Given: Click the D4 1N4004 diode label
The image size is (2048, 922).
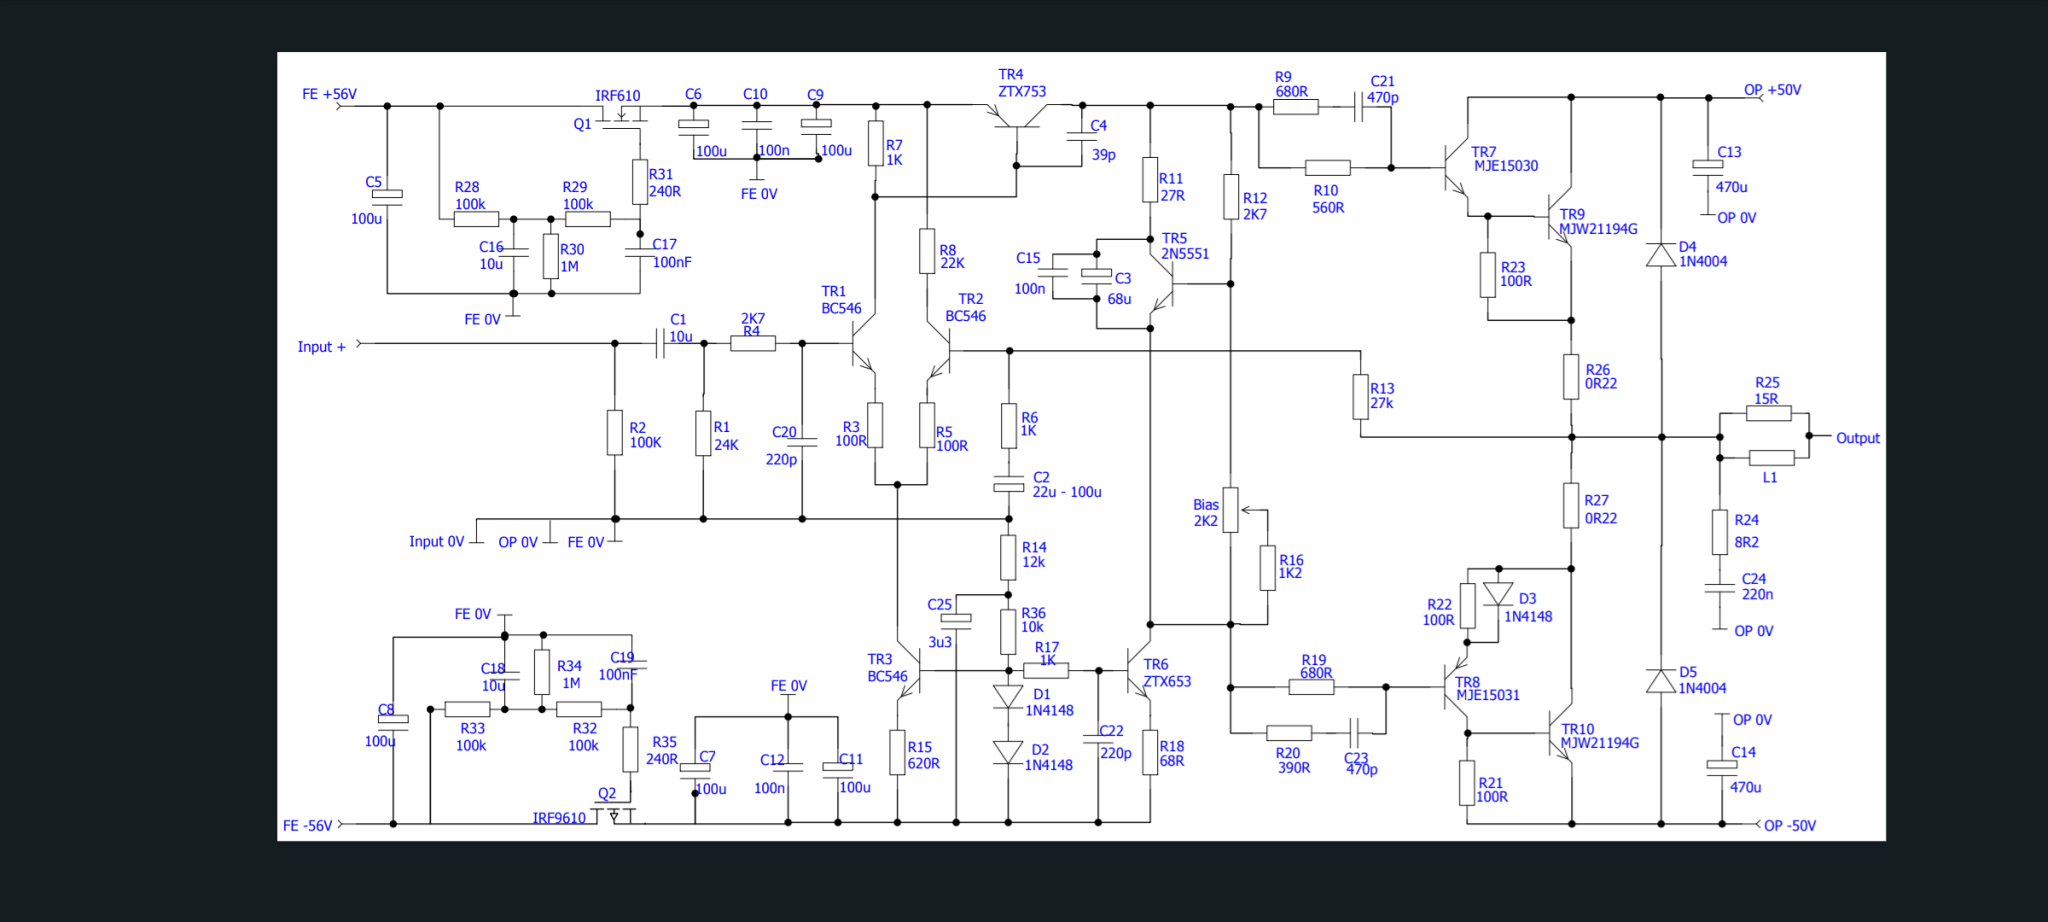Looking at the screenshot, I should tap(1703, 254).
